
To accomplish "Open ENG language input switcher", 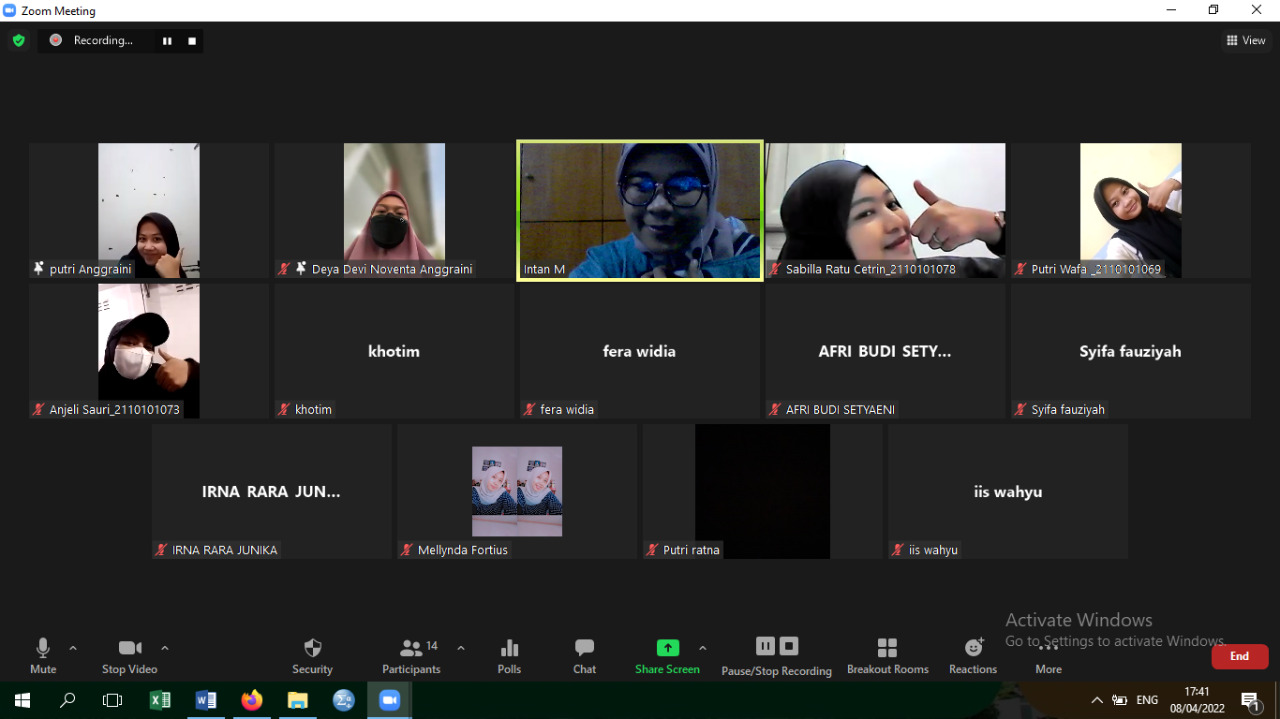I will (1147, 700).
